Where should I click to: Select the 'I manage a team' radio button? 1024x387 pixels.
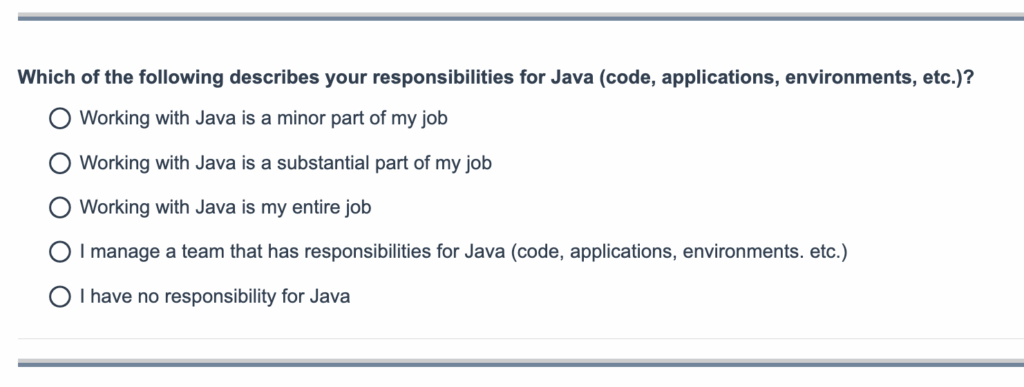[60, 252]
